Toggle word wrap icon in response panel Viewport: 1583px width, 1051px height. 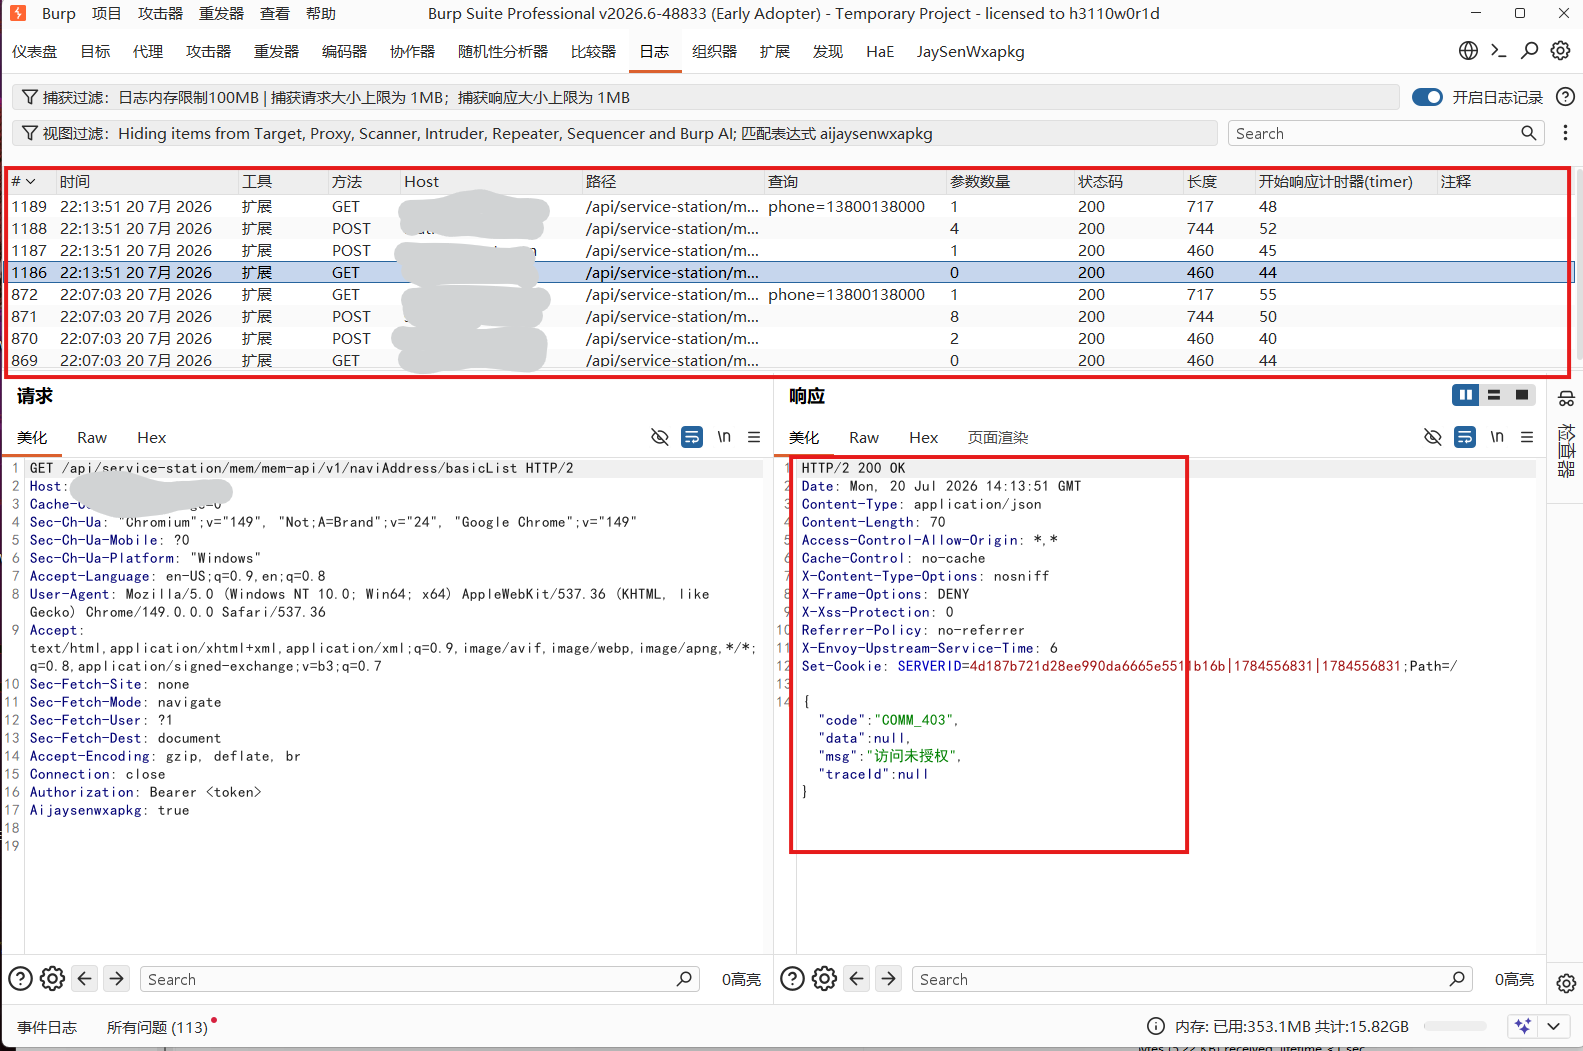(x=1464, y=437)
